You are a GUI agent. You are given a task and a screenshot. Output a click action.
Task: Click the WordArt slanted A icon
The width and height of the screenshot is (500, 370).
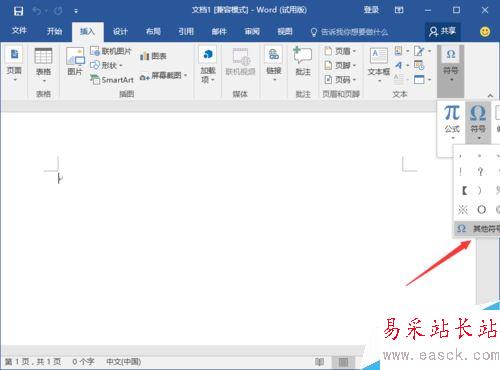tap(399, 65)
